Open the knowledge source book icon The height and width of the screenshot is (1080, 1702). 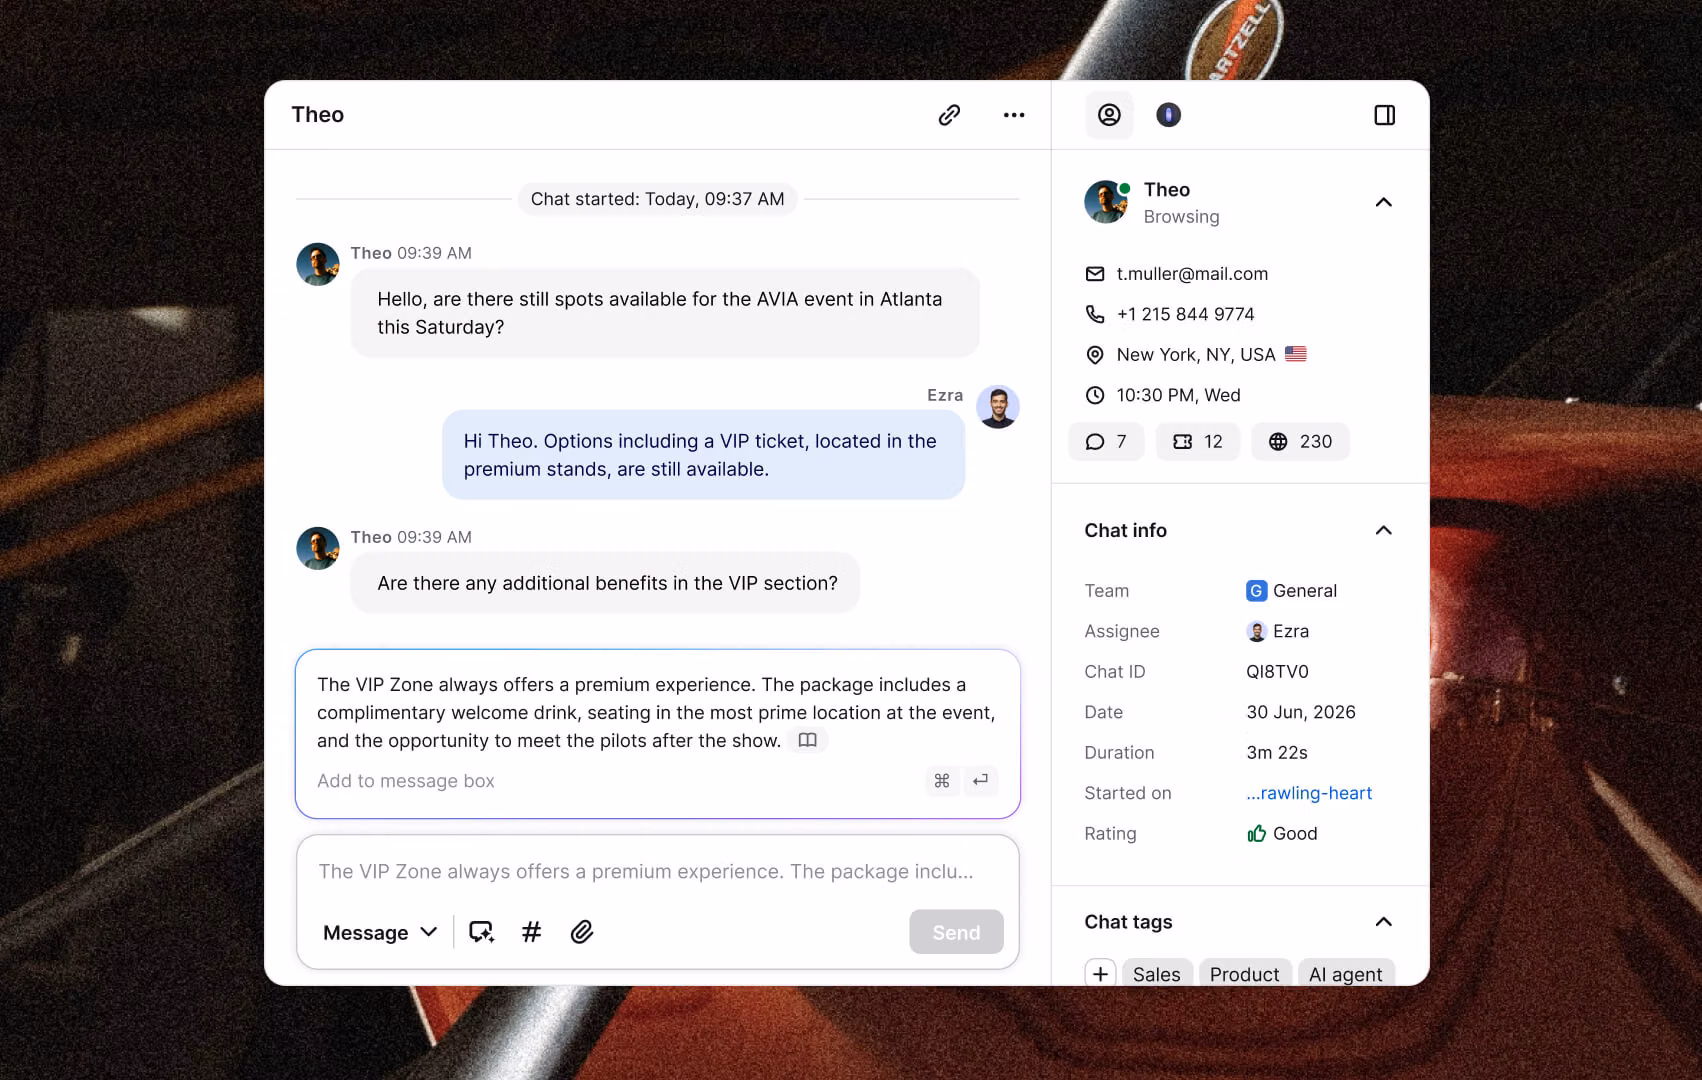[x=808, y=741]
